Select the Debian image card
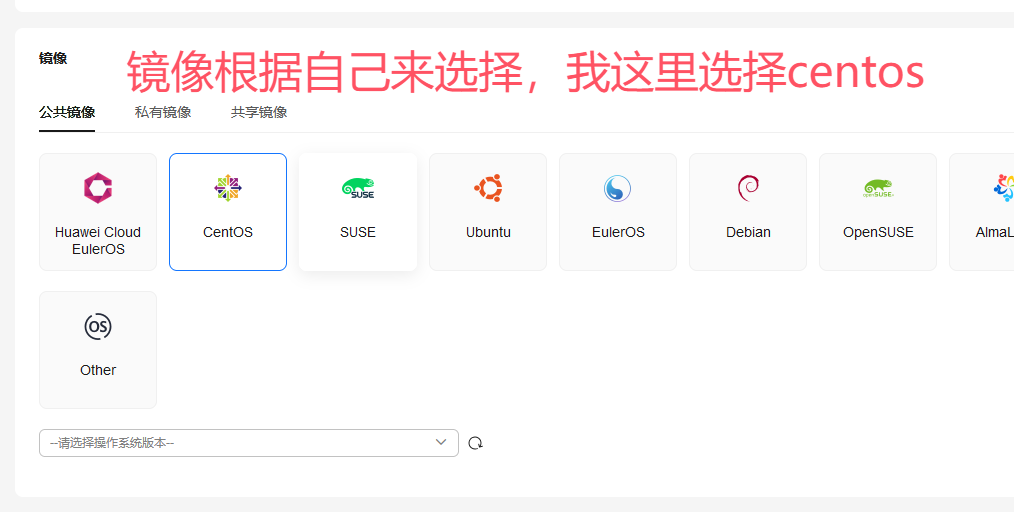 click(748, 212)
